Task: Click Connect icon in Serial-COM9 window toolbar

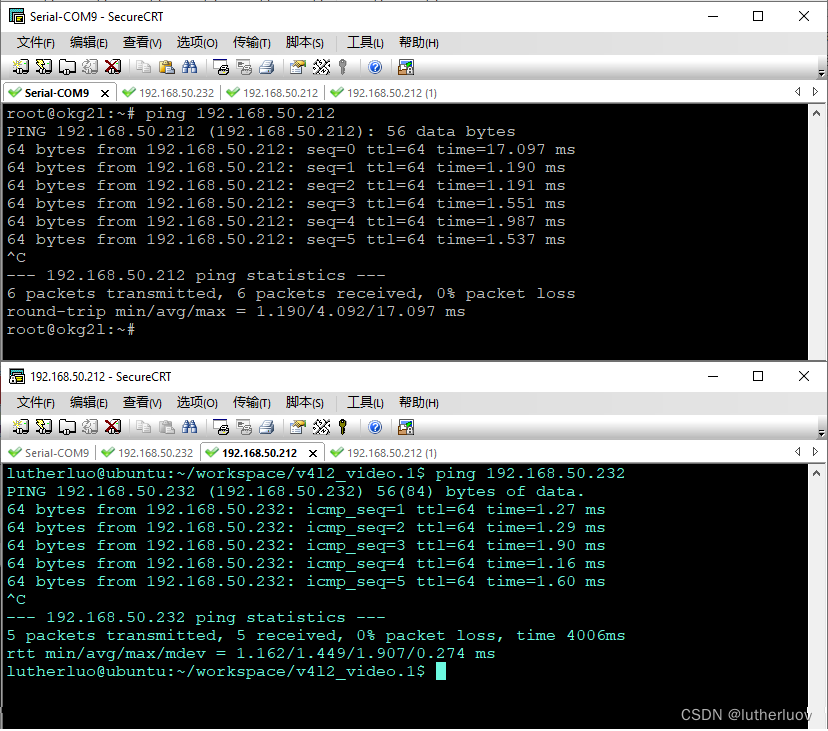Action: point(21,67)
